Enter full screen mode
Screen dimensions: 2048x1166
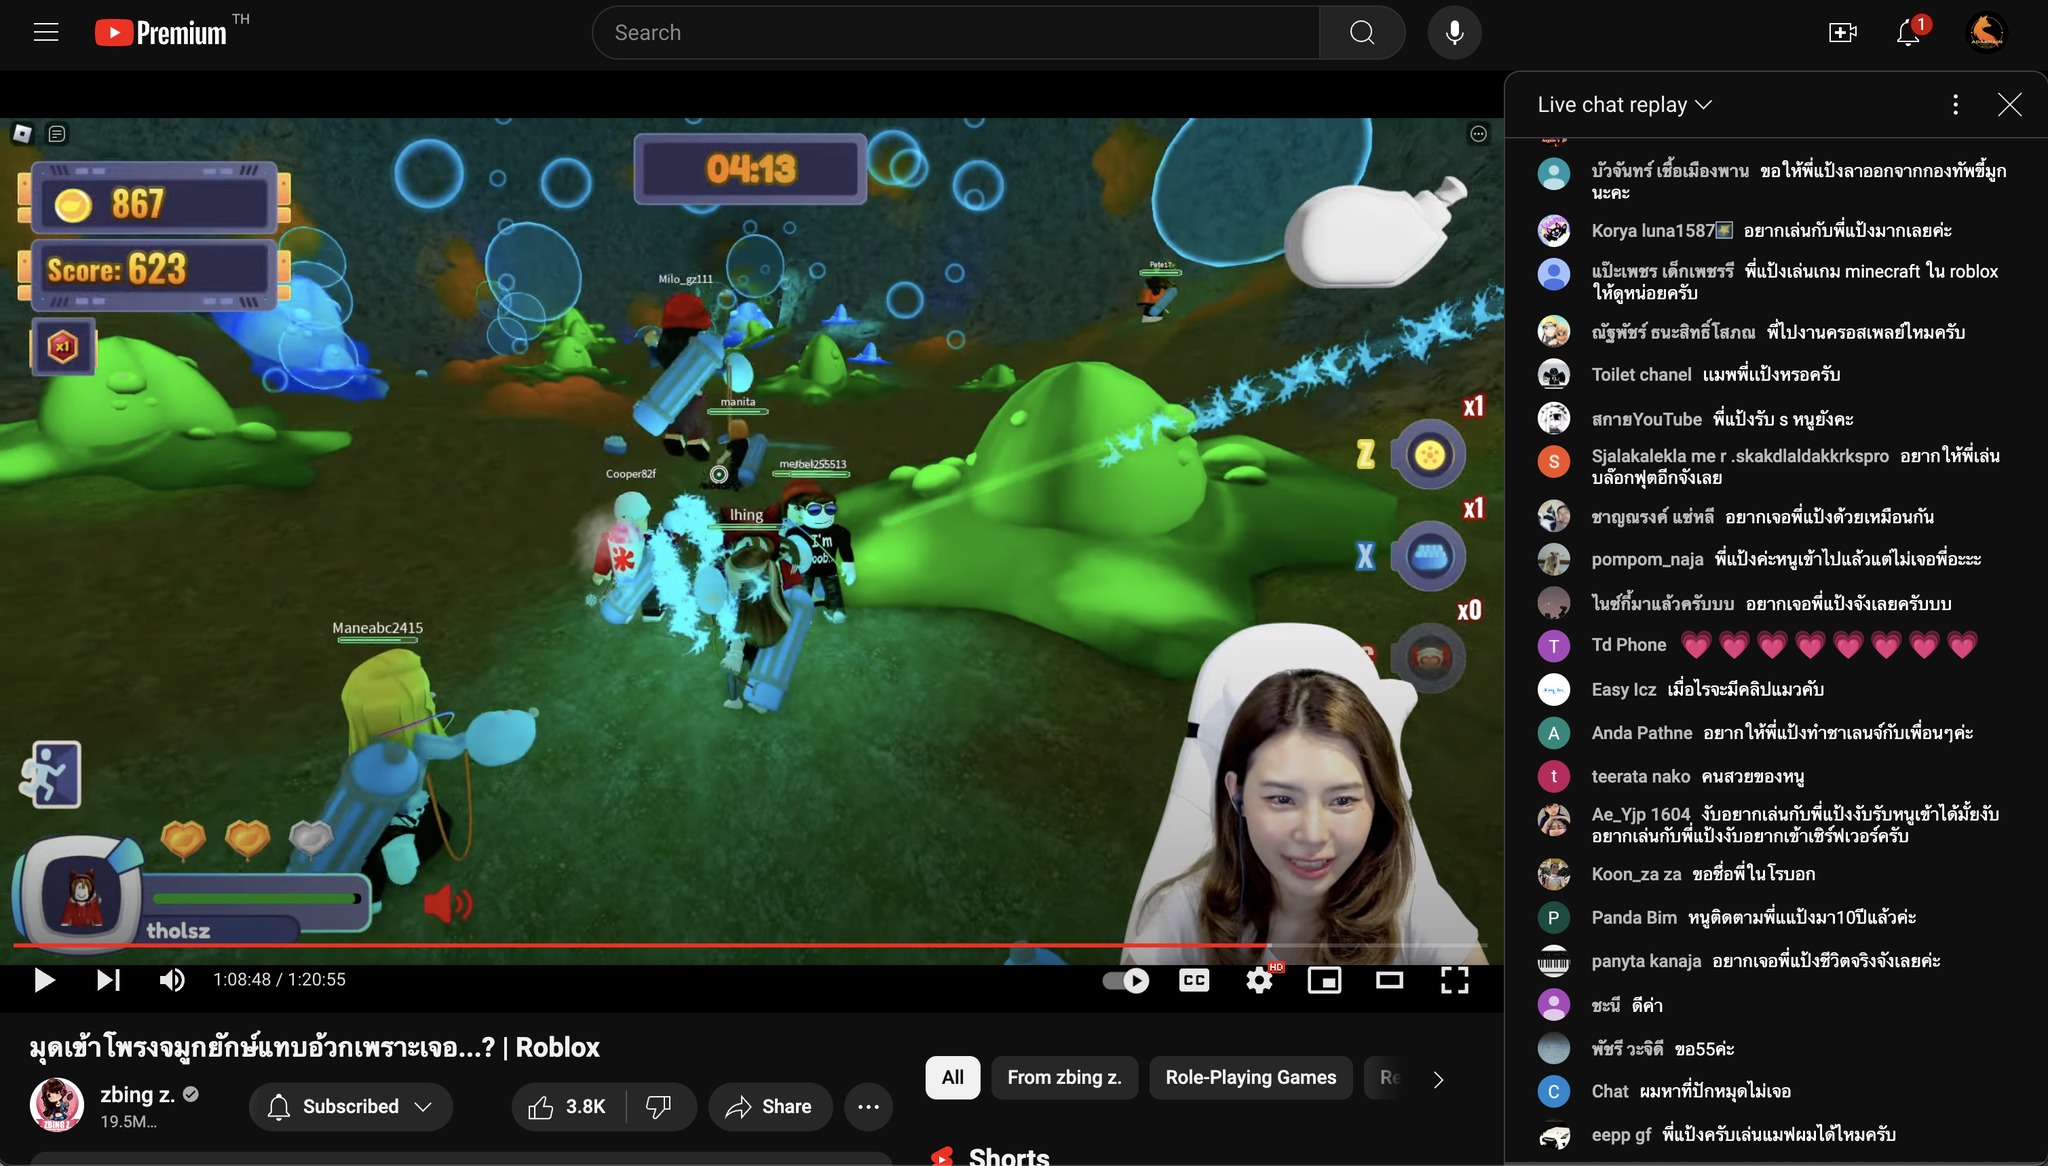1454,980
